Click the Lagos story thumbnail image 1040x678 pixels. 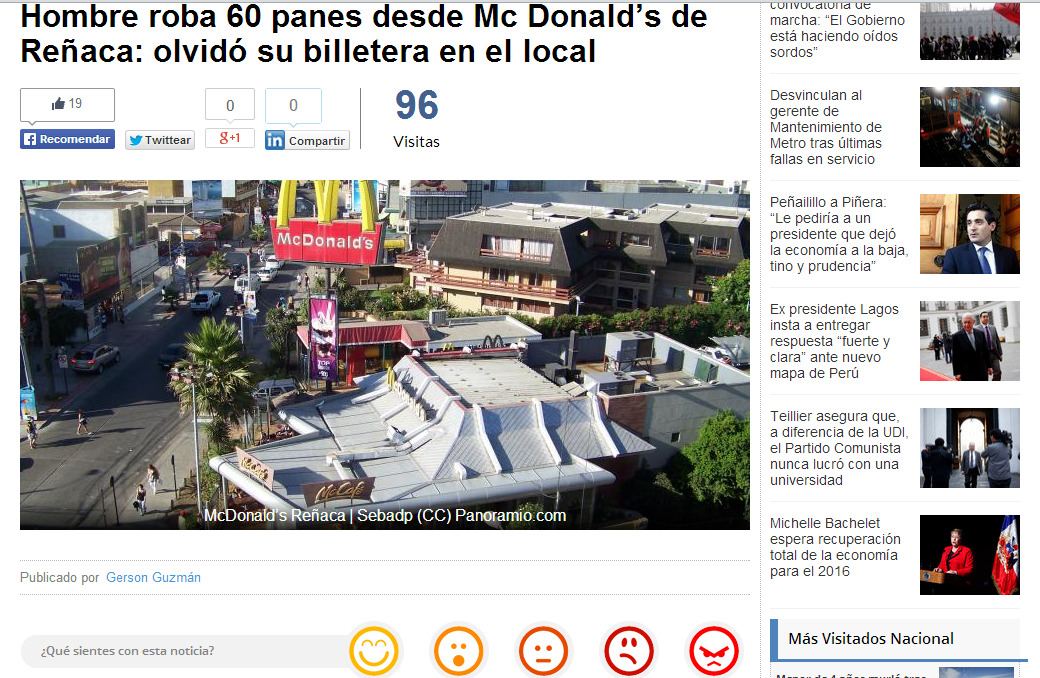970,341
